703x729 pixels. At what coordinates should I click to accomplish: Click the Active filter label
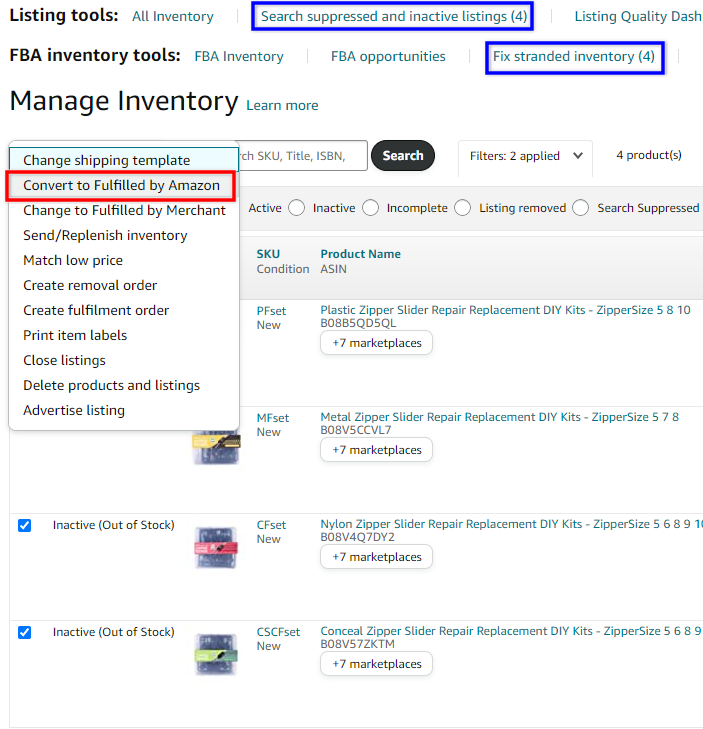pyautogui.click(x=265, y=208)
